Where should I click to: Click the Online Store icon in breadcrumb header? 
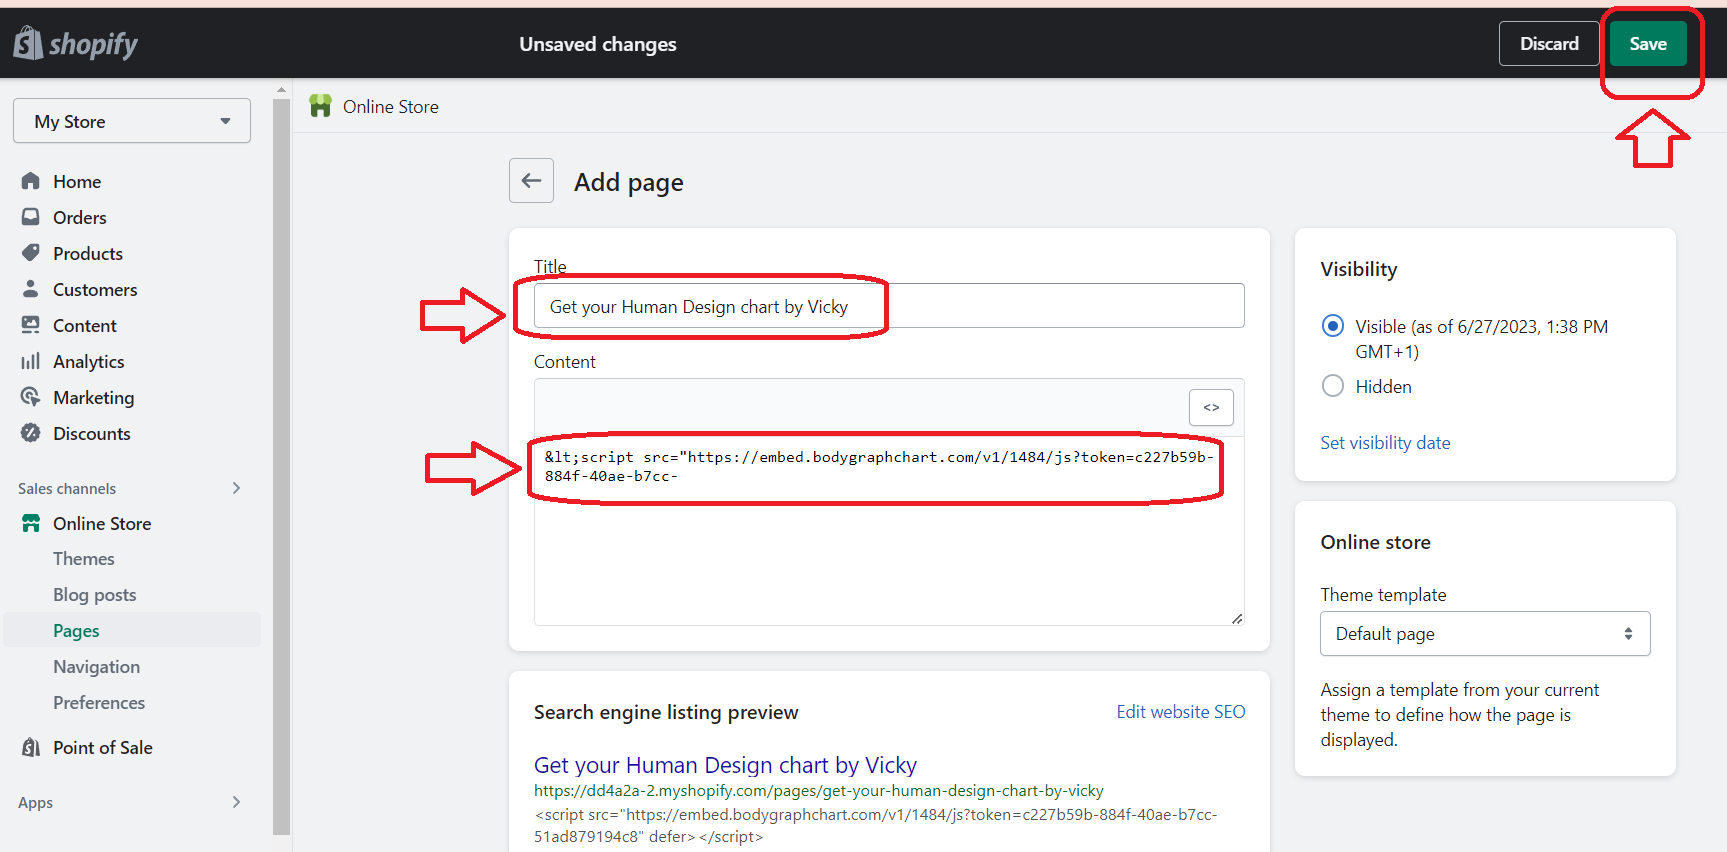pyautogui.click(x=320, y=106)
